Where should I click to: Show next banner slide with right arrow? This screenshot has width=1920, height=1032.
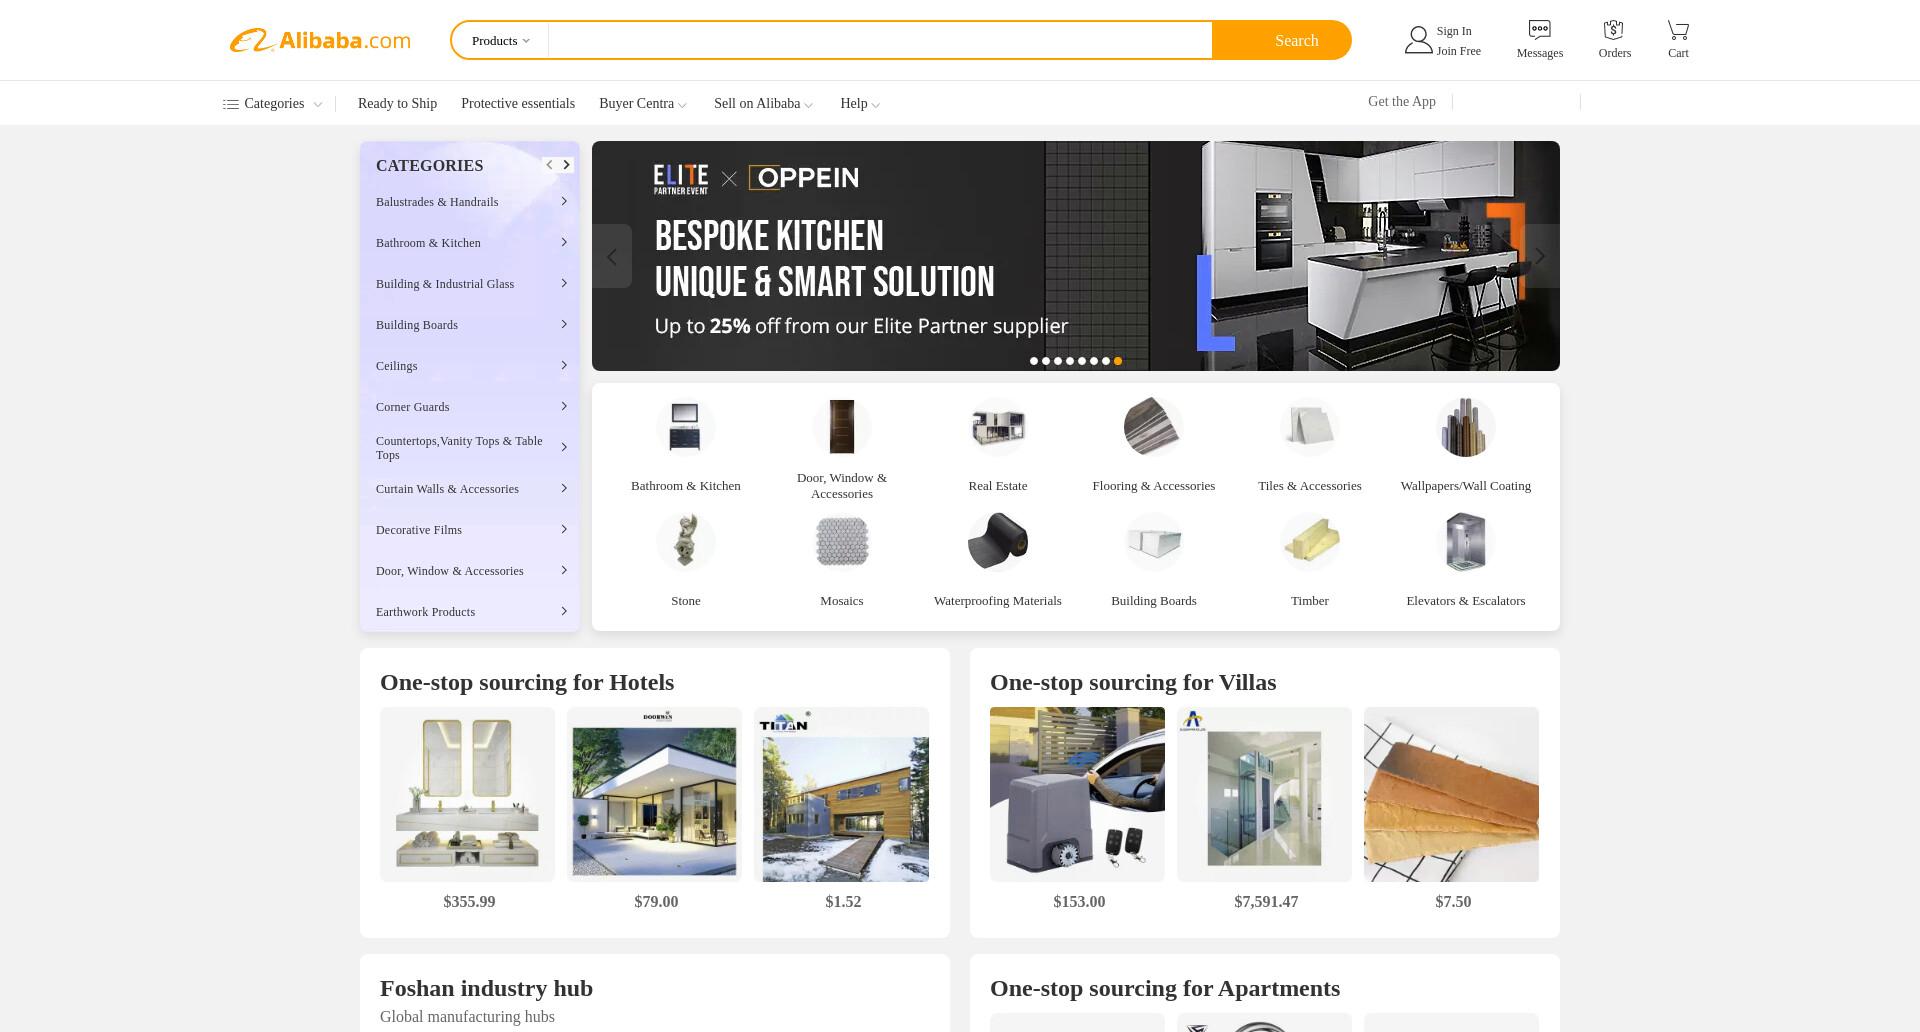tap(1540, 257)
